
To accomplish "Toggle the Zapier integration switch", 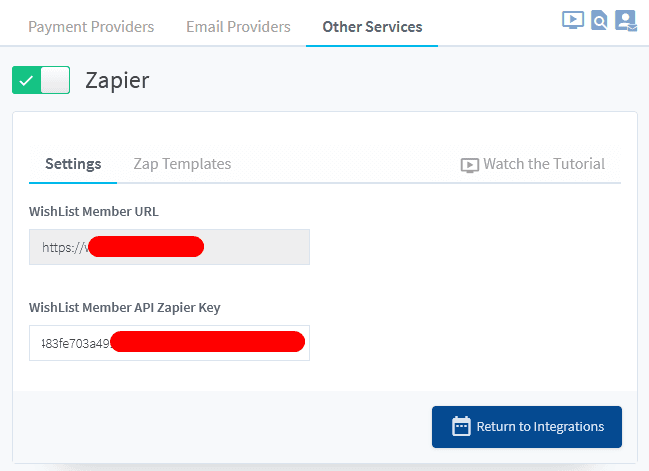I will click(41, 80).
